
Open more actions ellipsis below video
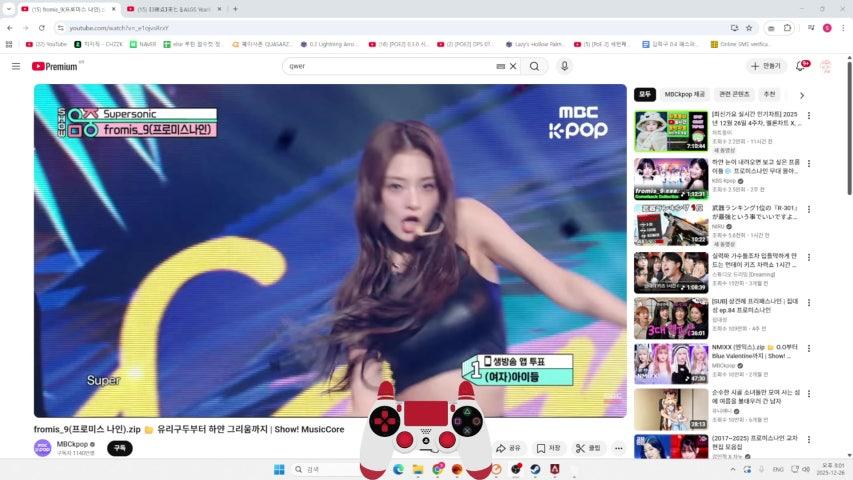point(619,448)
